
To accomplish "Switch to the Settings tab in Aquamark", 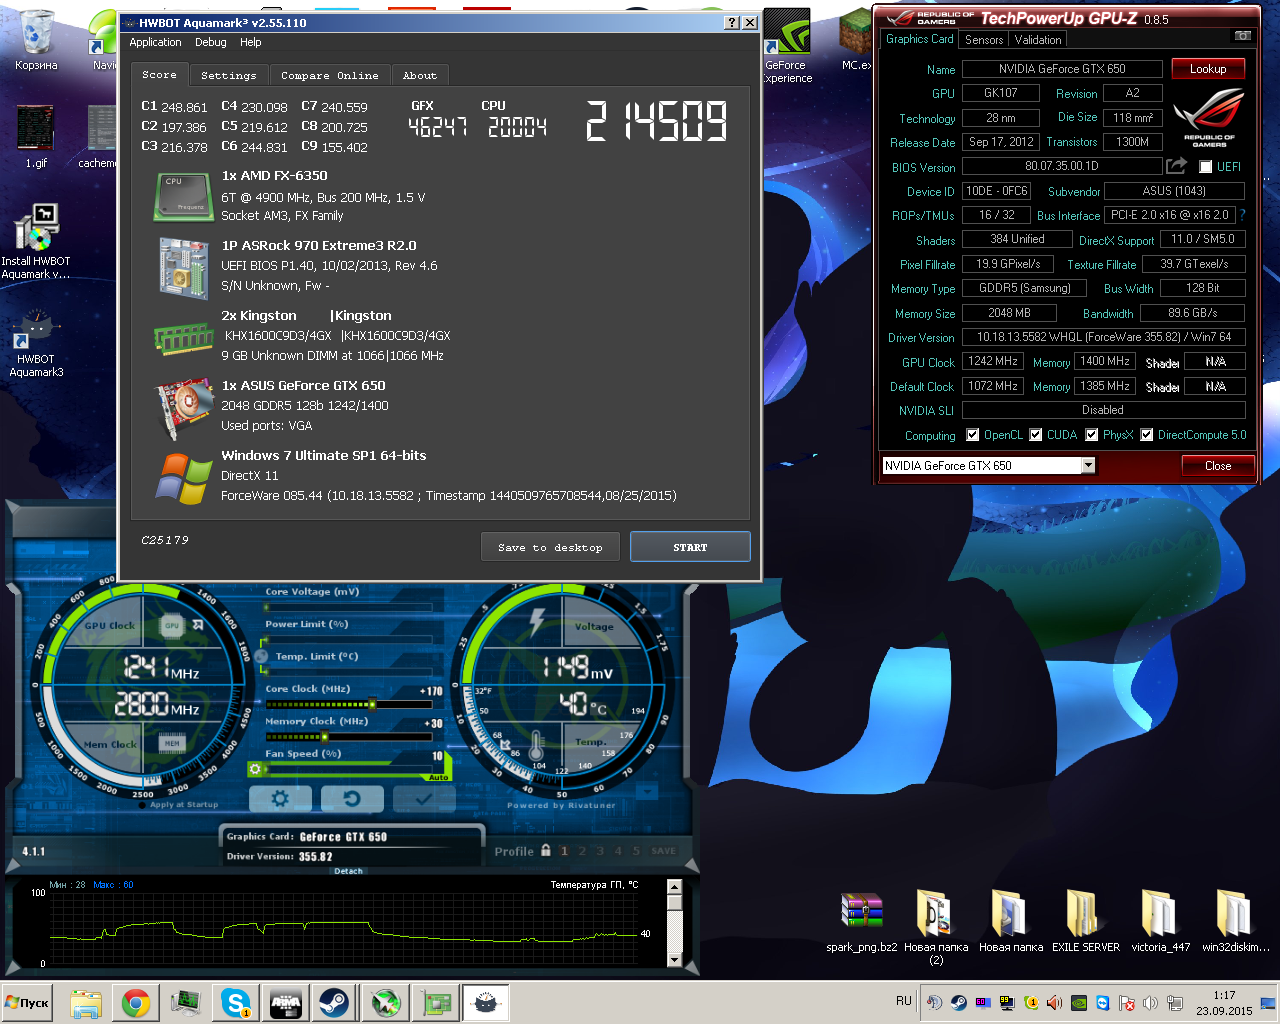I will [228, 76].
